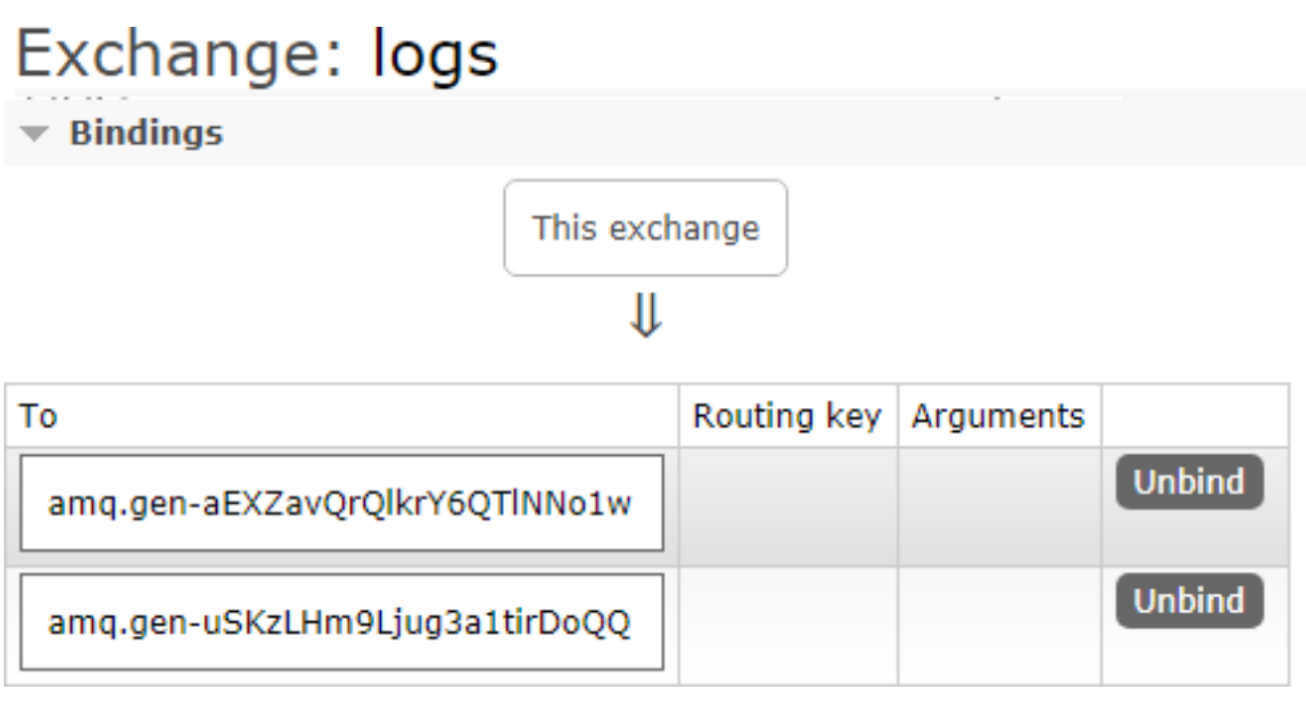The width and height of the screenshot is (1306, 709).
Task: Click the blank header cell above Unbind buttons
Action: tap(1194, 416)
